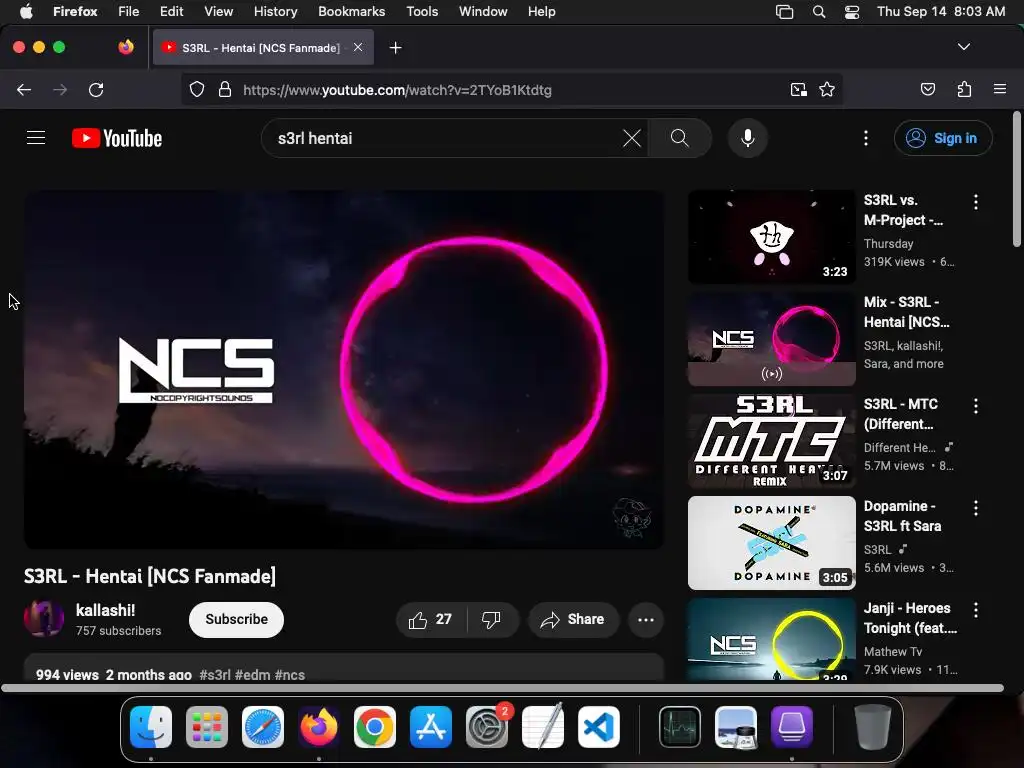Click the YouTube search input field
The width and height of the screenshot is (1024, 768).
(447, 138)
